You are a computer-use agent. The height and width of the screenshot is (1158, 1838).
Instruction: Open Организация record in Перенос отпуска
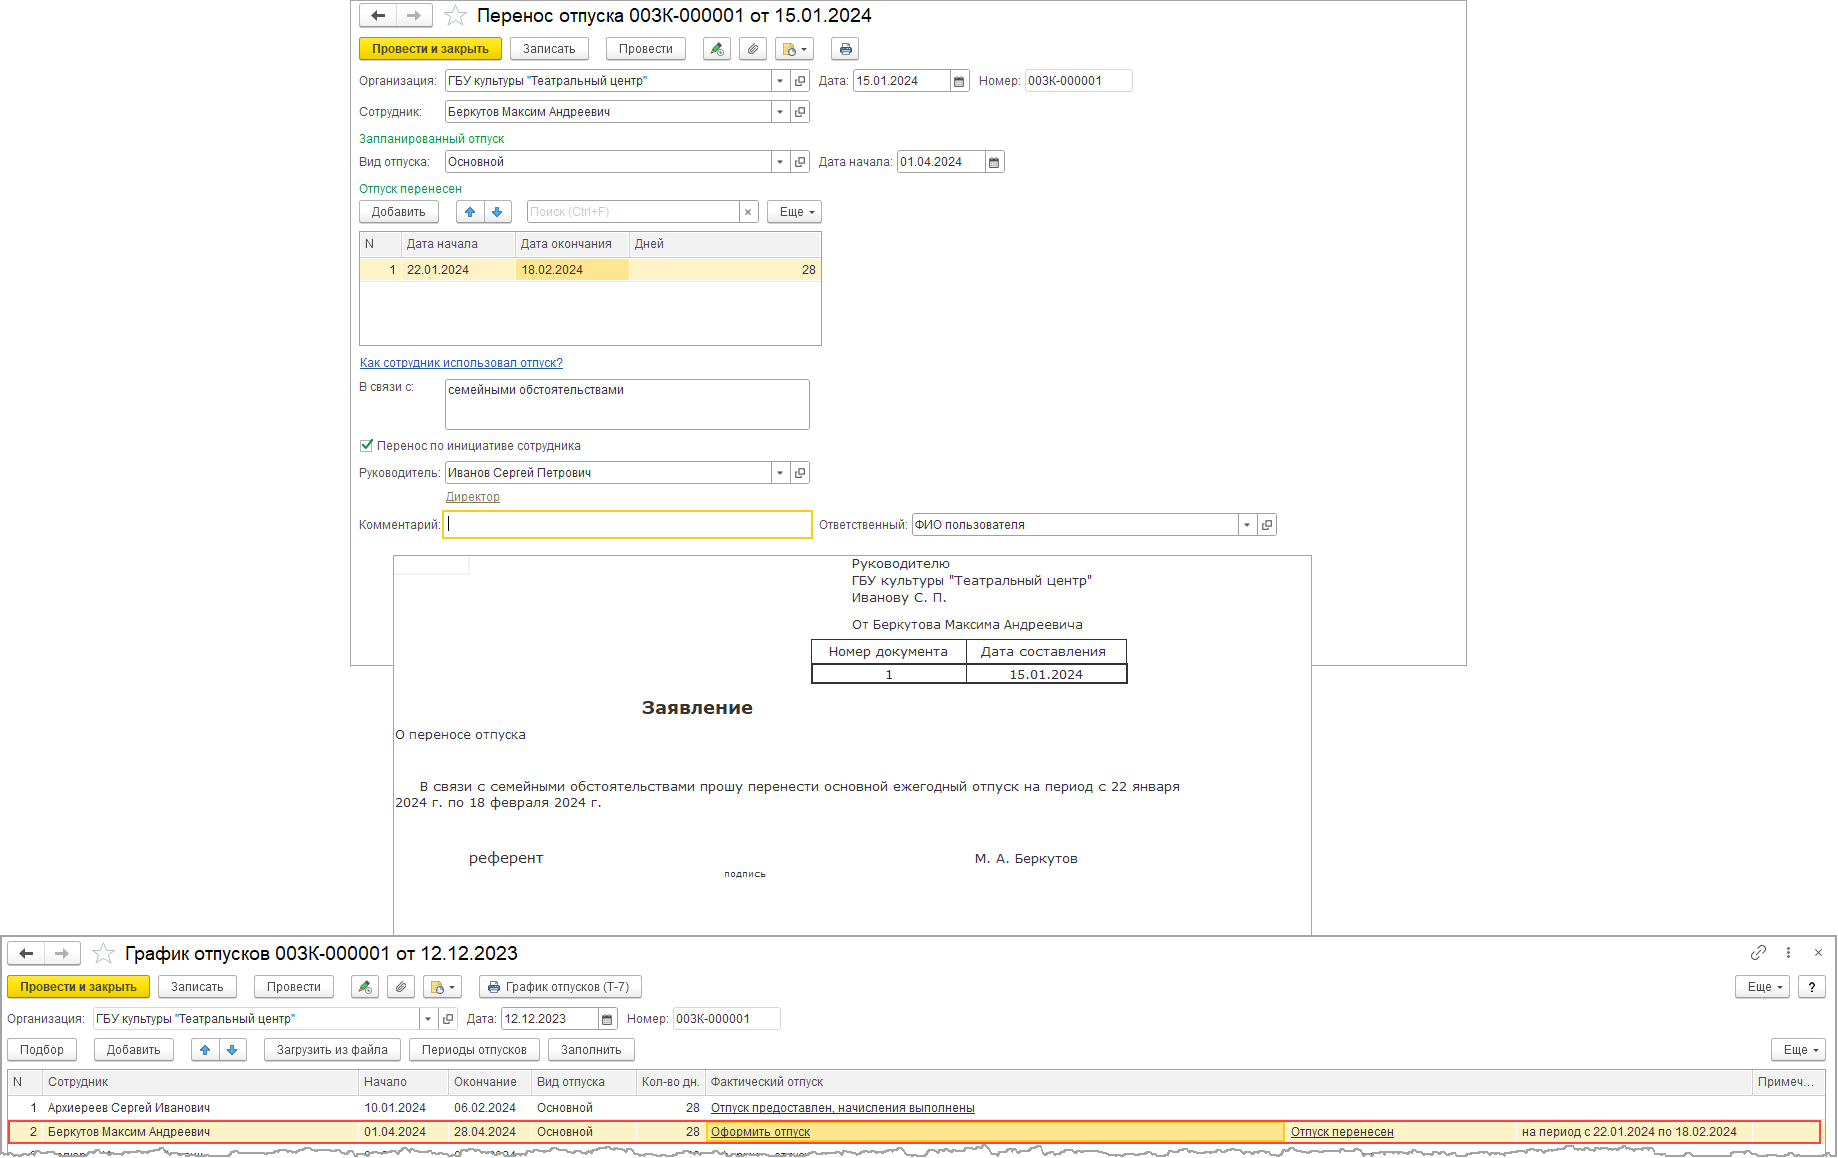pyautogui.click(x=800, y=81)
